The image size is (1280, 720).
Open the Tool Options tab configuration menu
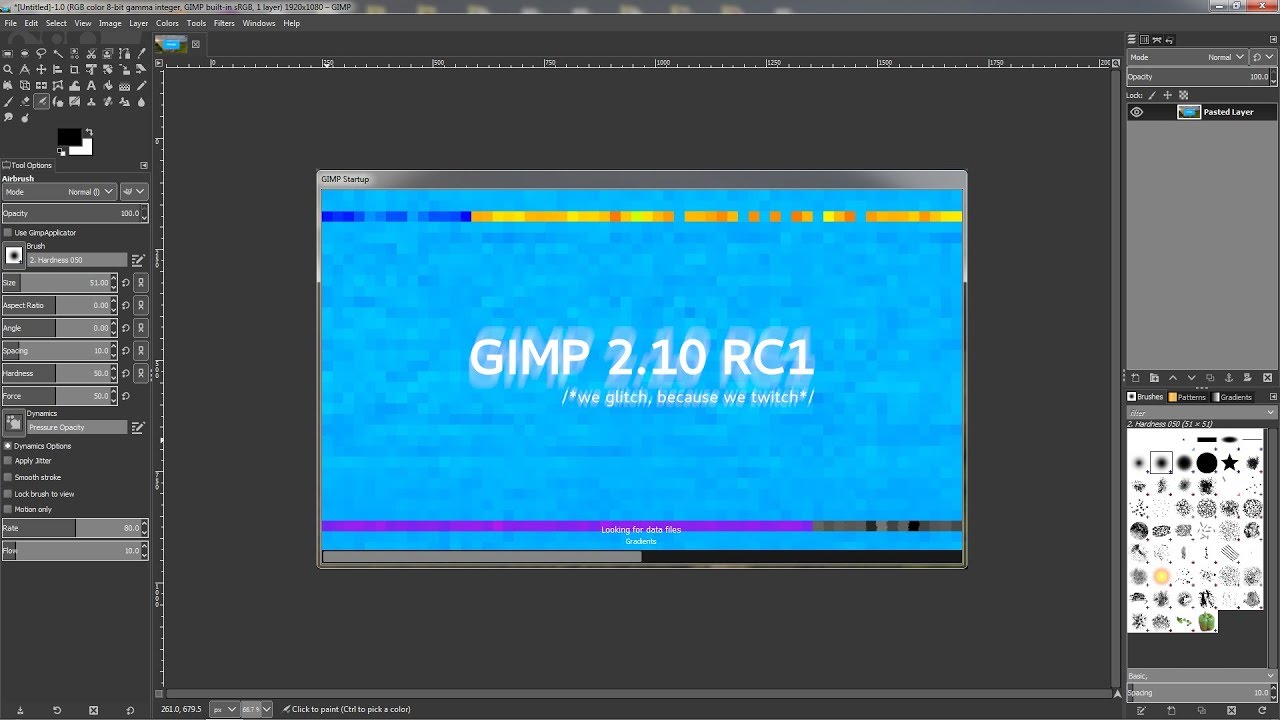(x=144, y=165)
